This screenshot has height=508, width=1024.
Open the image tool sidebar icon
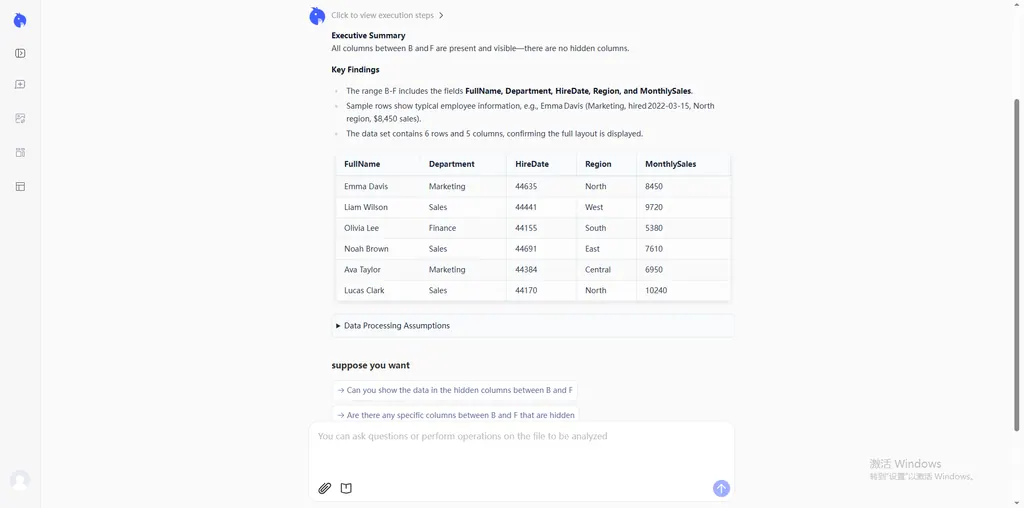(x=20, y=118)
